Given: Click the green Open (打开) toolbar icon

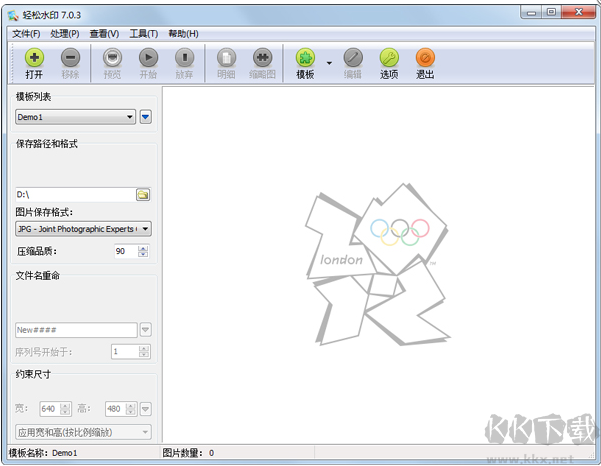Looking at the screenshot, I should pyautogui.click(x=34, y=58).
